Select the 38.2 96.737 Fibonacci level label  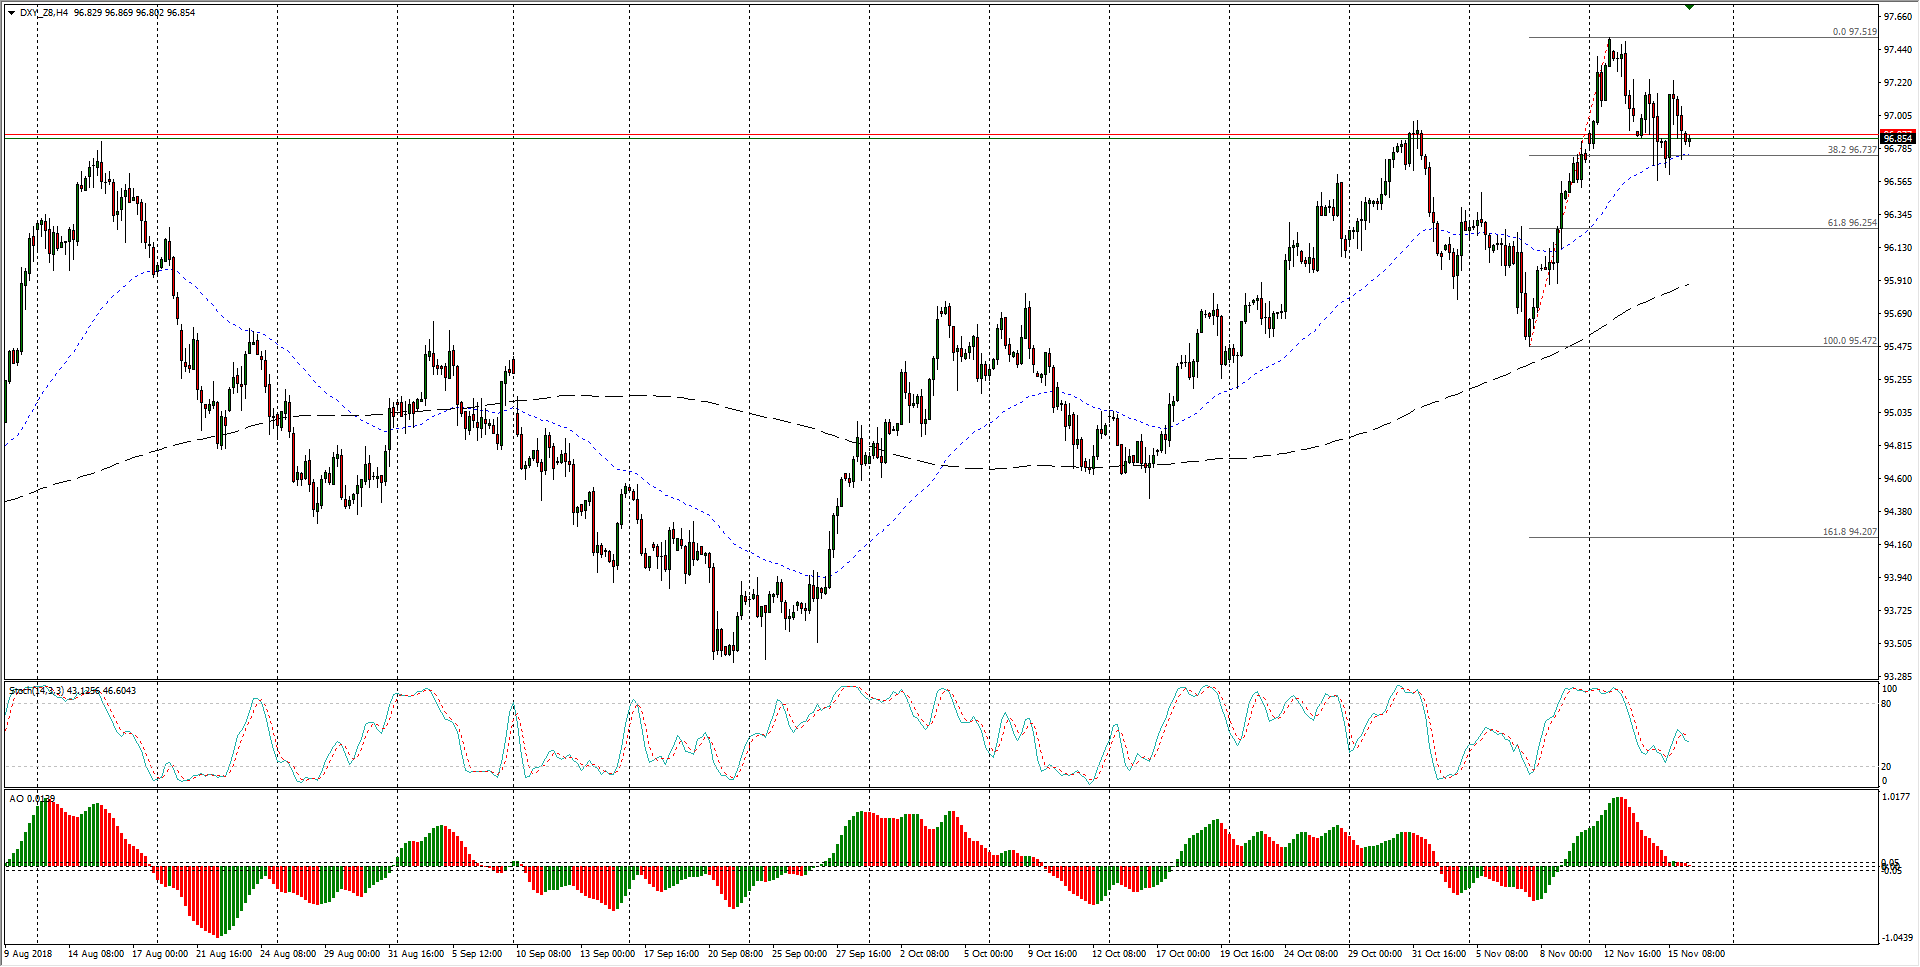(1852, 150)
